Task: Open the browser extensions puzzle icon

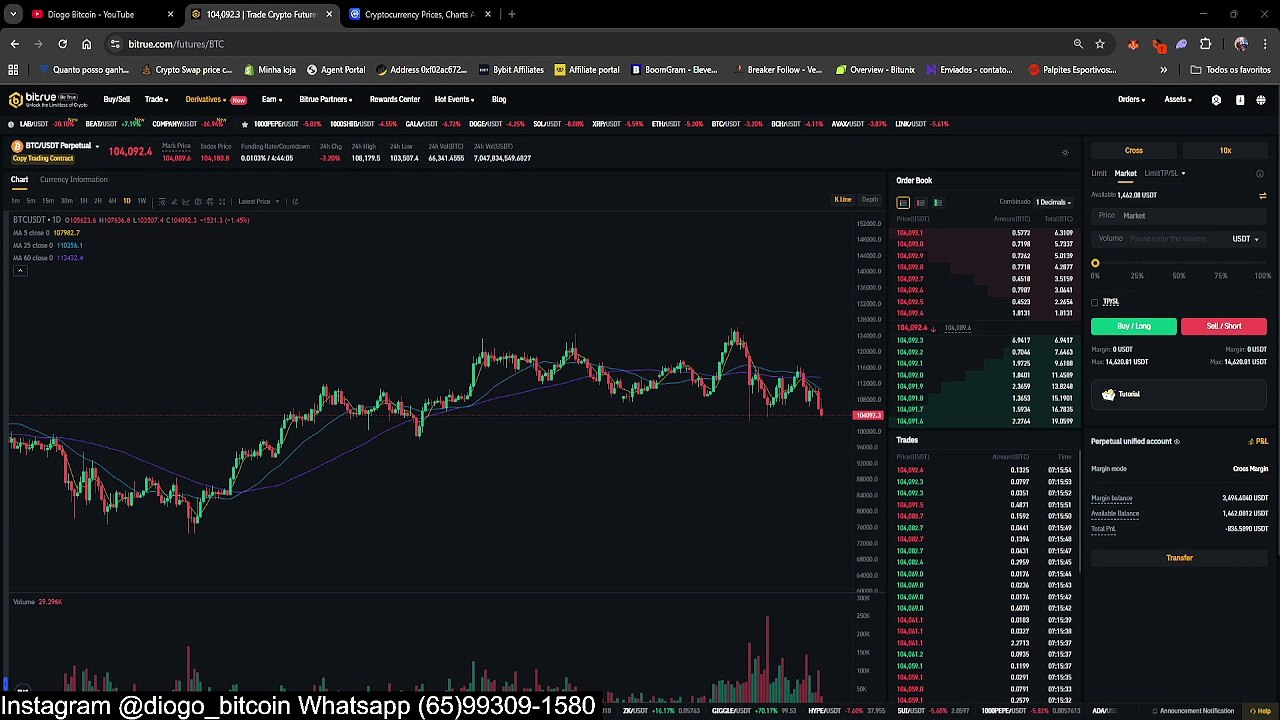Action: click(1205, 44)
